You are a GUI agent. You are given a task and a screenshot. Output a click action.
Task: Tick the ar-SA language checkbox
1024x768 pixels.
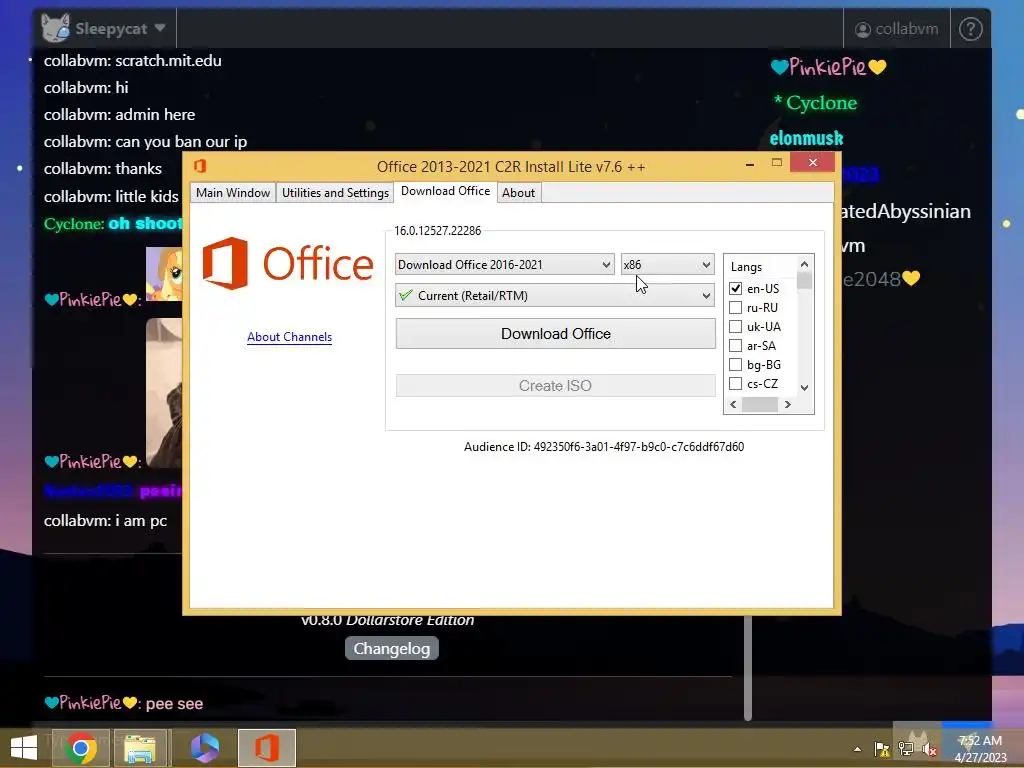click(x=735, y=345)
